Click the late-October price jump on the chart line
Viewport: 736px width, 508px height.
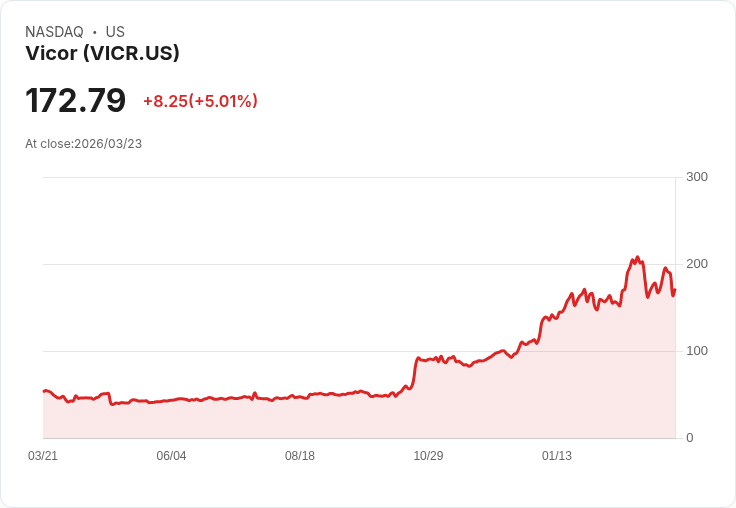(x=415, y=372)
